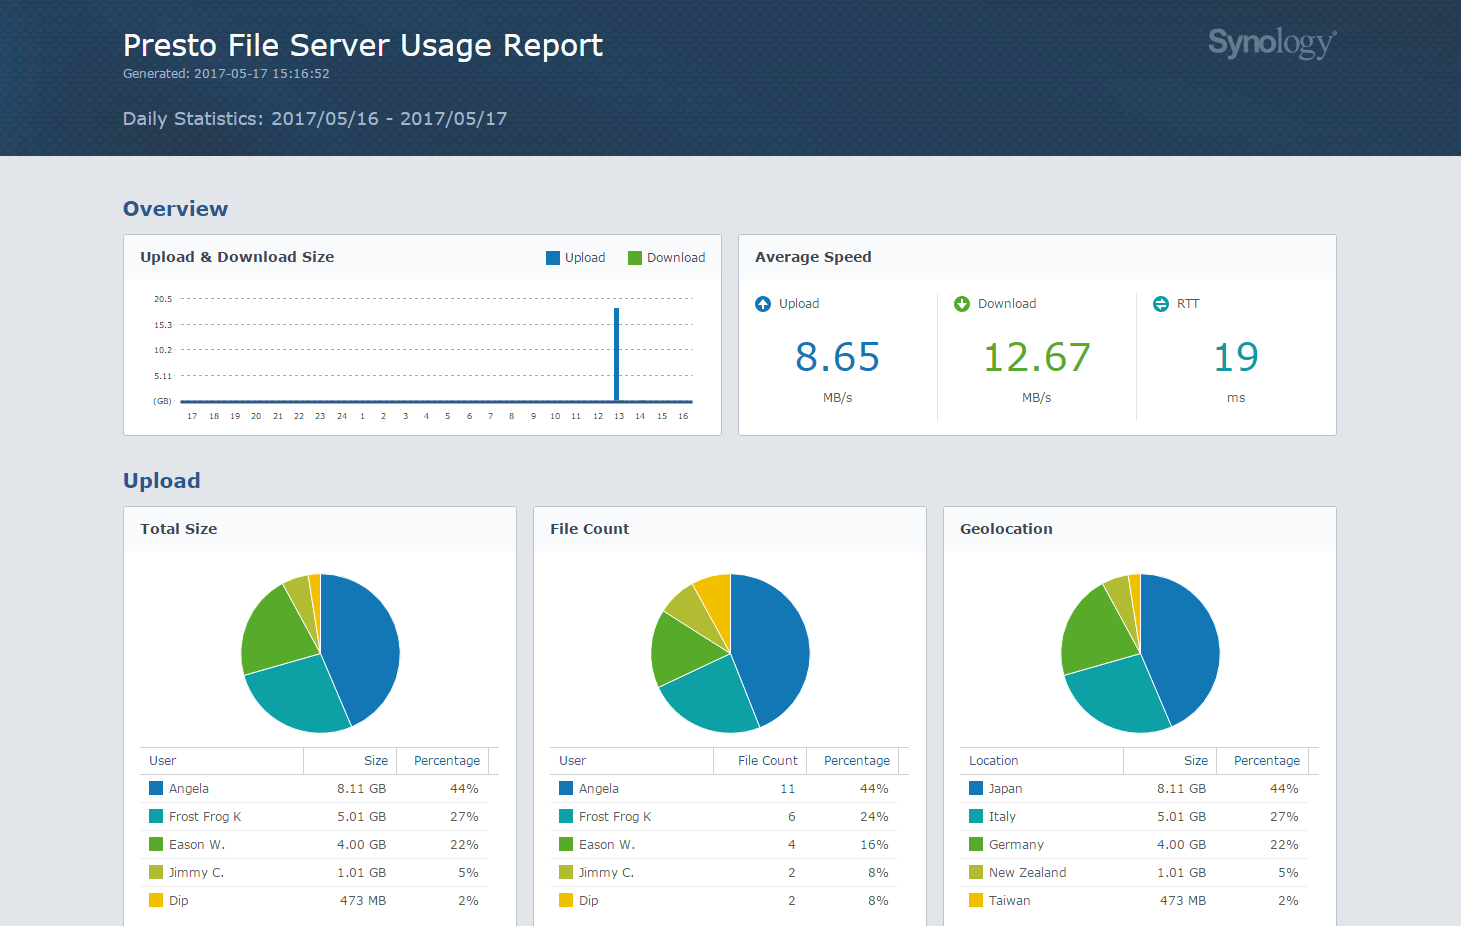Sort File Count table by Percentage column

pos(856,761)
